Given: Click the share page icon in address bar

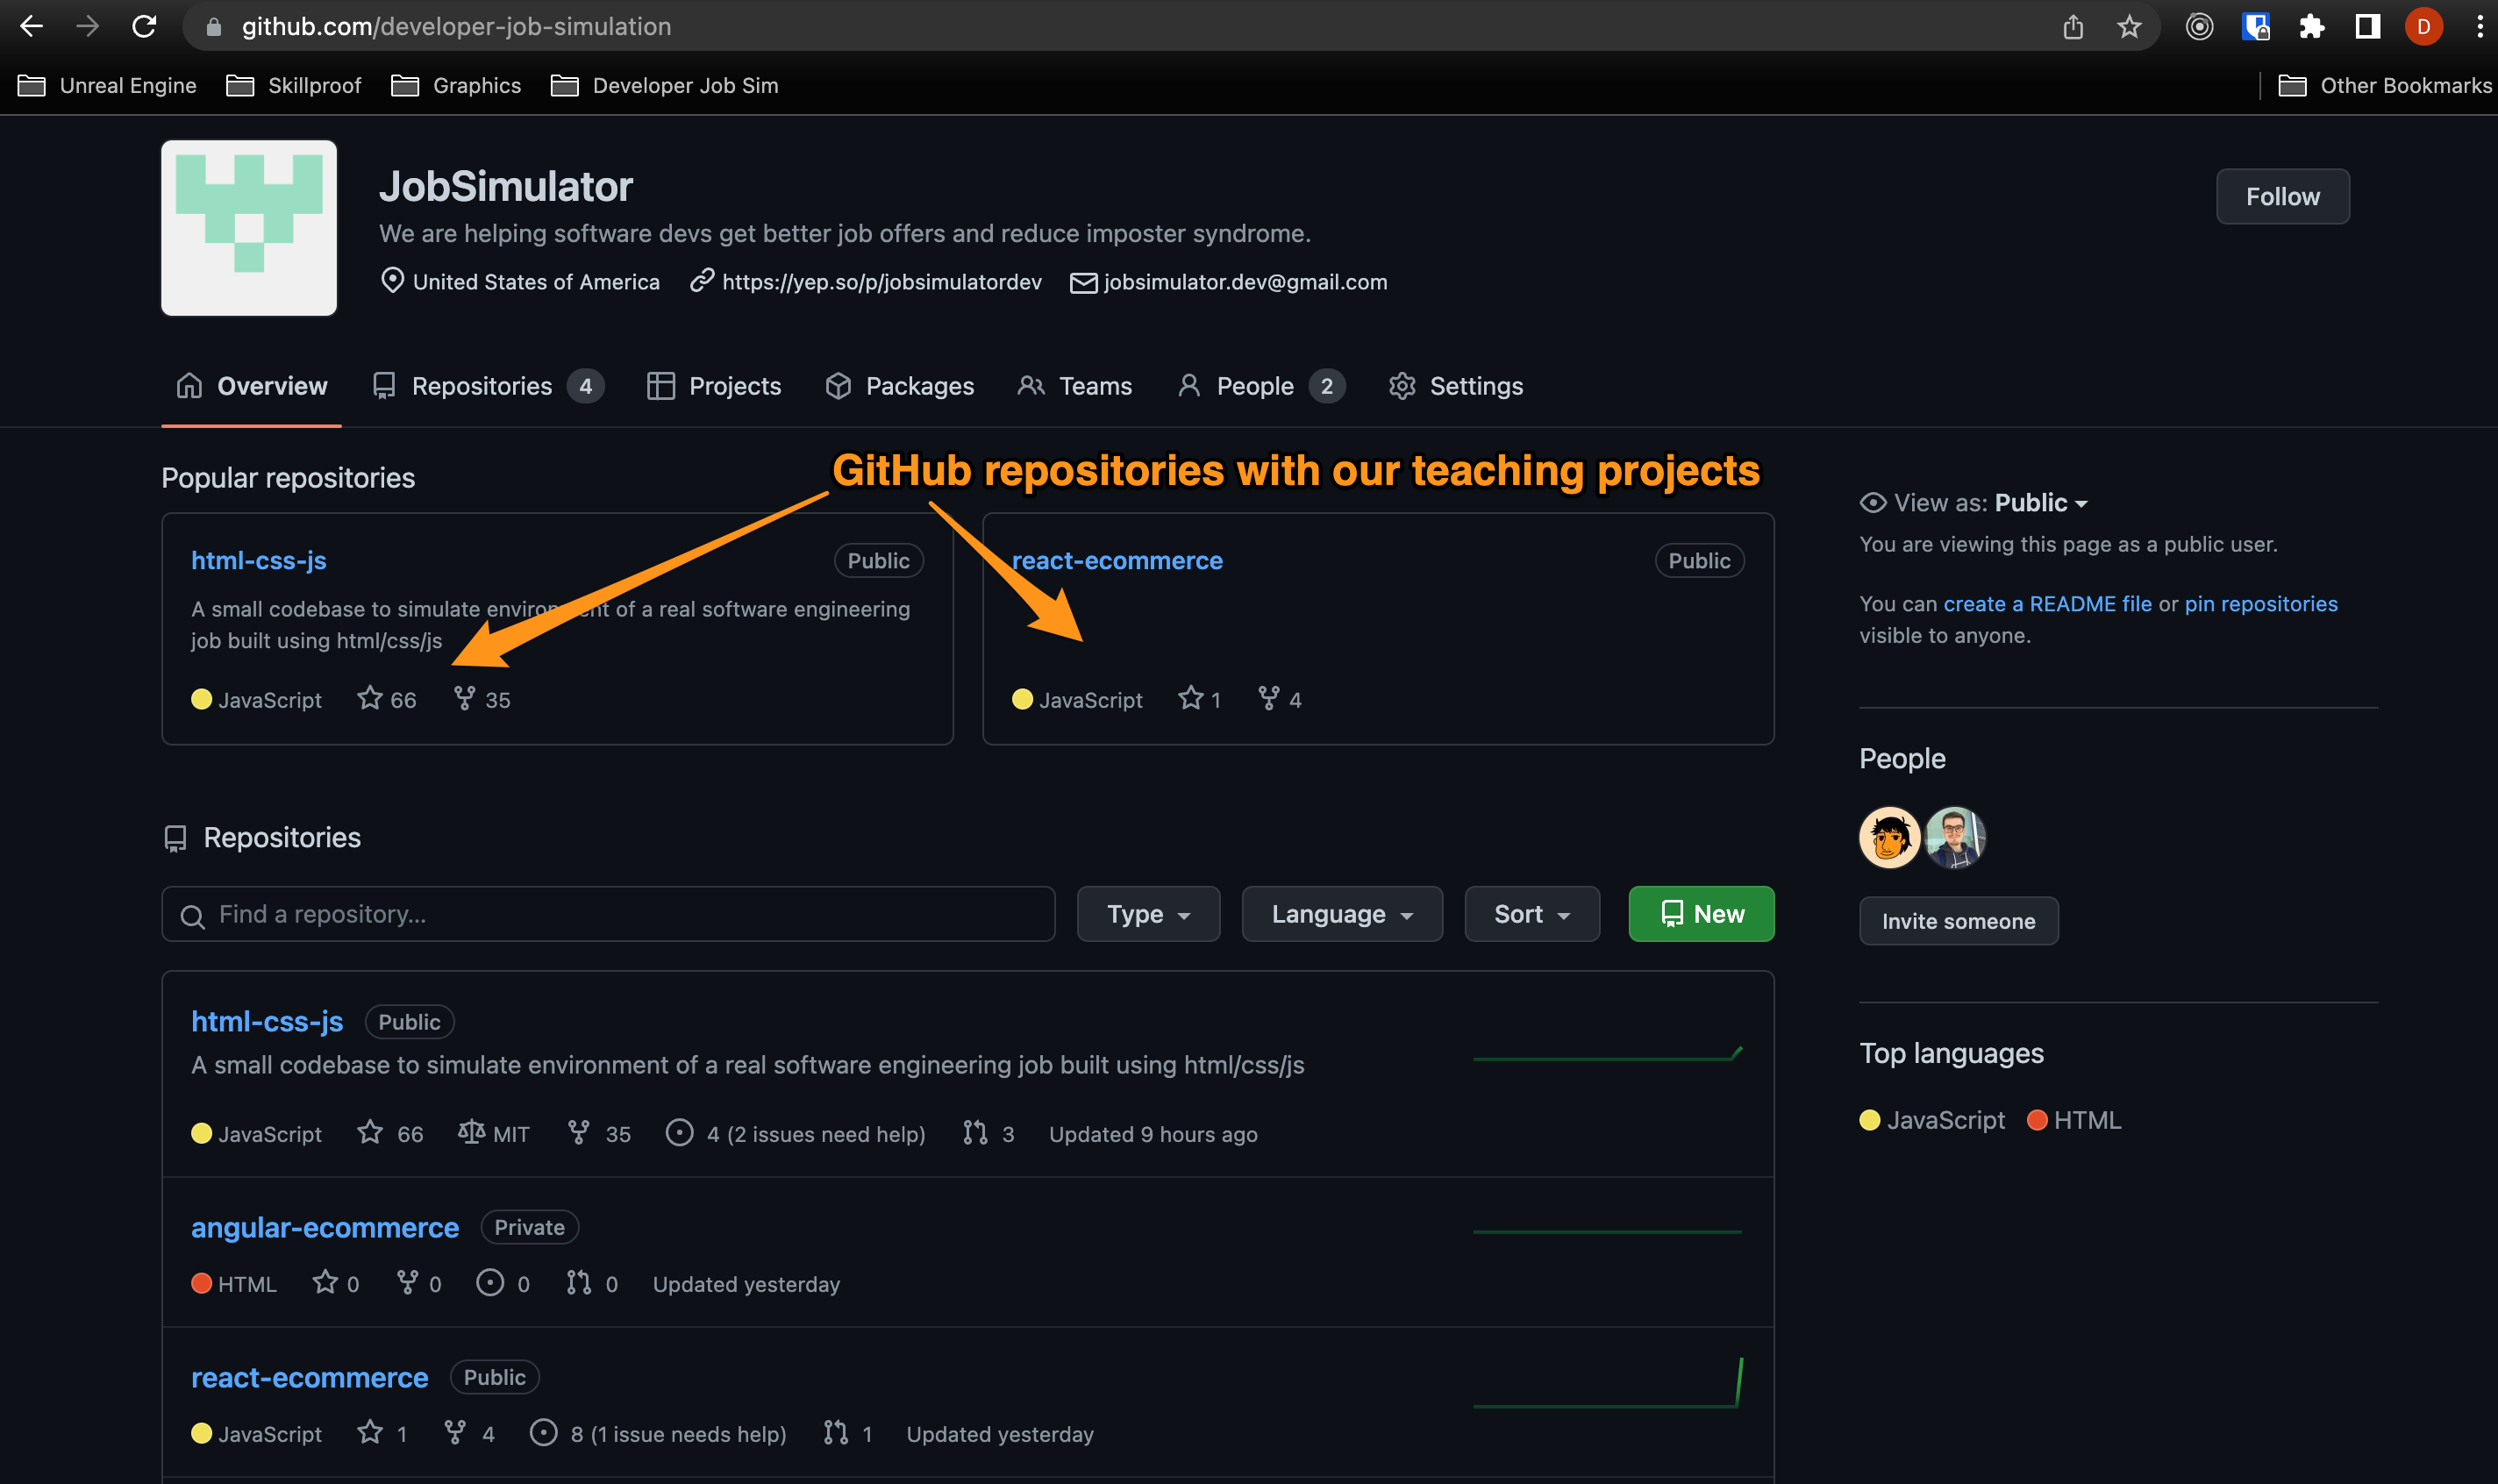Looking at the screenshot, I should point(2073,27).
